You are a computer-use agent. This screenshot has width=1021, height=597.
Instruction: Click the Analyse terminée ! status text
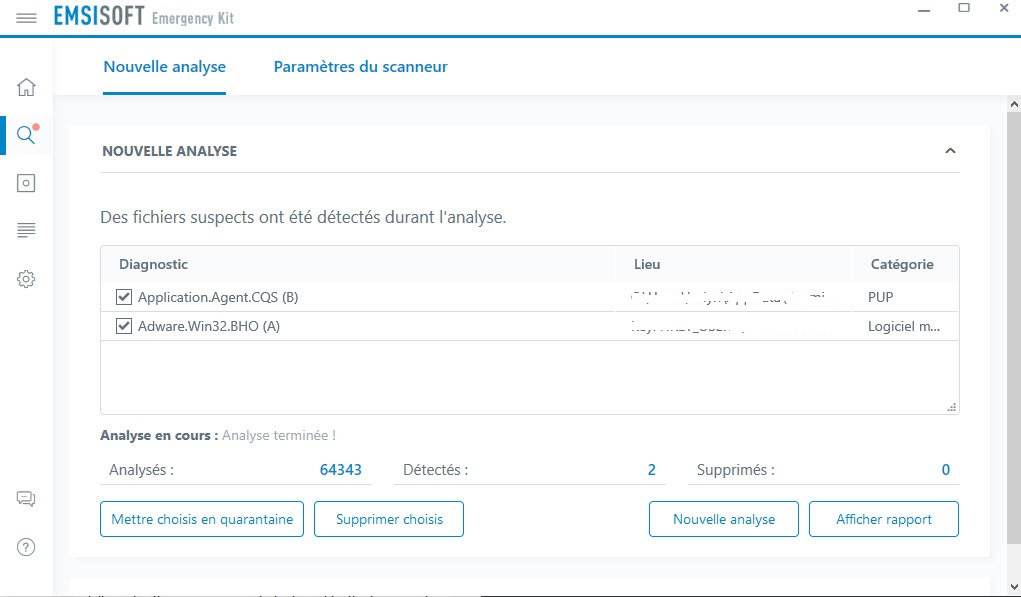click(x=279, y=436)
